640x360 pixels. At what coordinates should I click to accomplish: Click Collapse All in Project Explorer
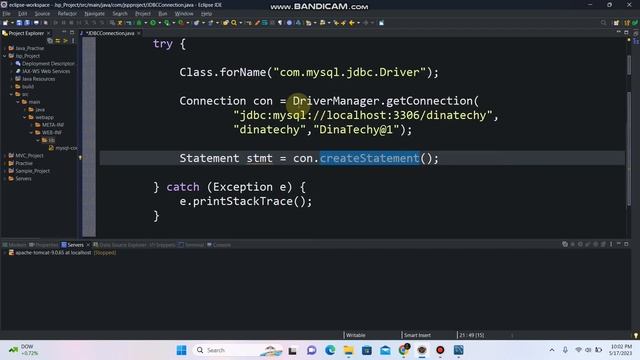click(50, 41)
